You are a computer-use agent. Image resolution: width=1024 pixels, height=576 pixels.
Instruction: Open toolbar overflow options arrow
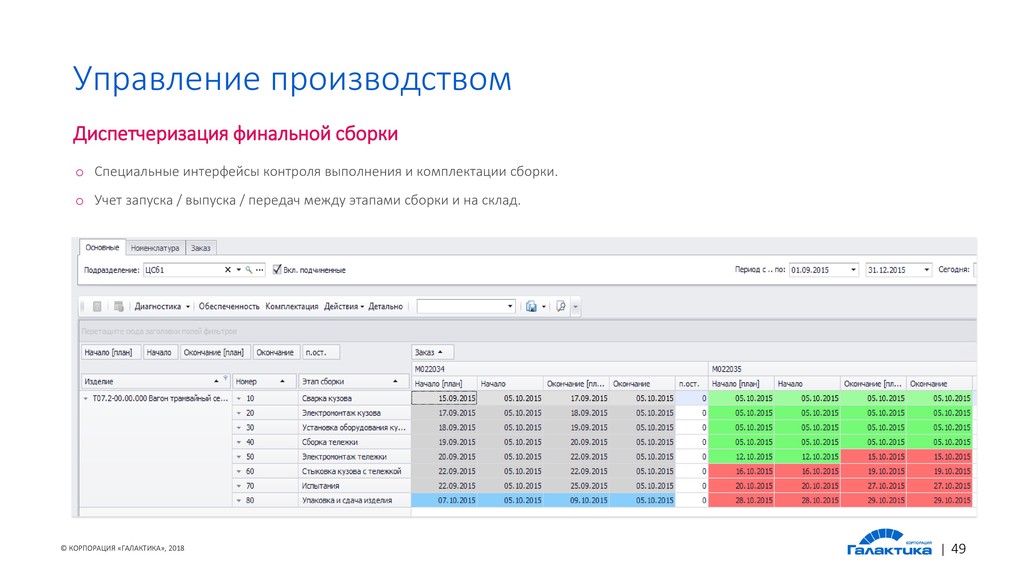(575, 306)
